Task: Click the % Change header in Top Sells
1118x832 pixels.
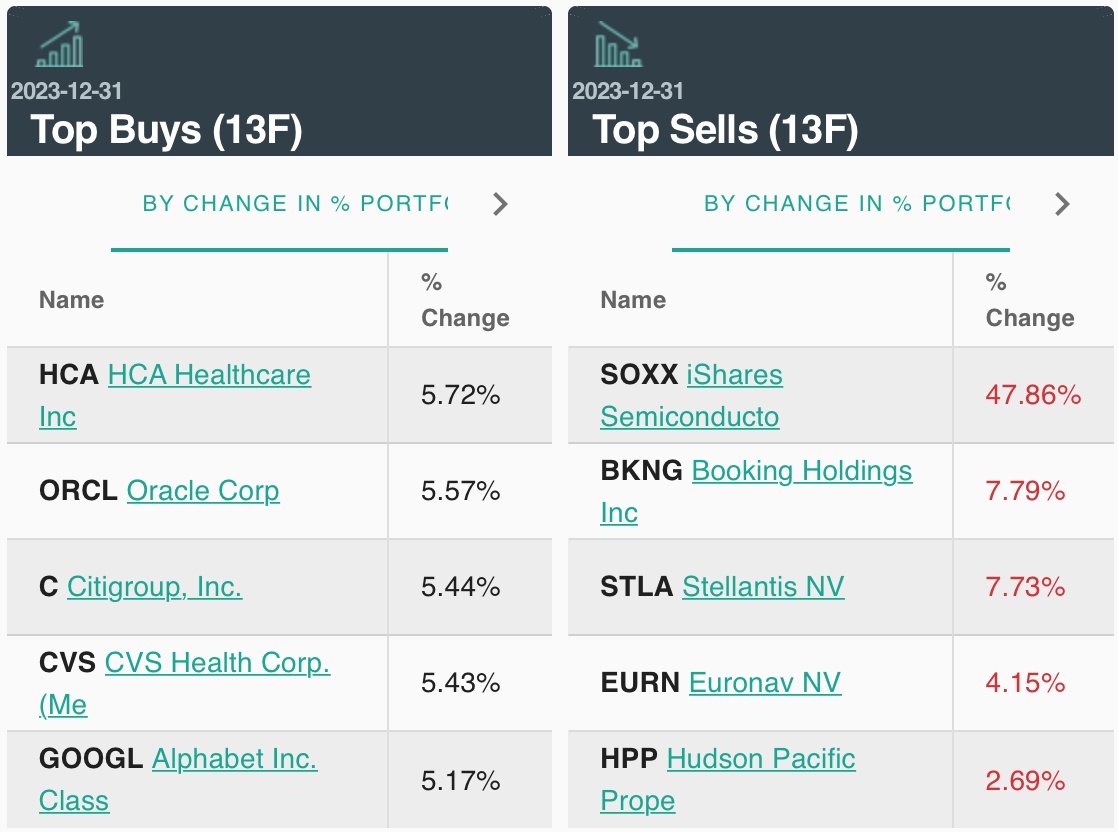Action: (x=1029, y=300)
